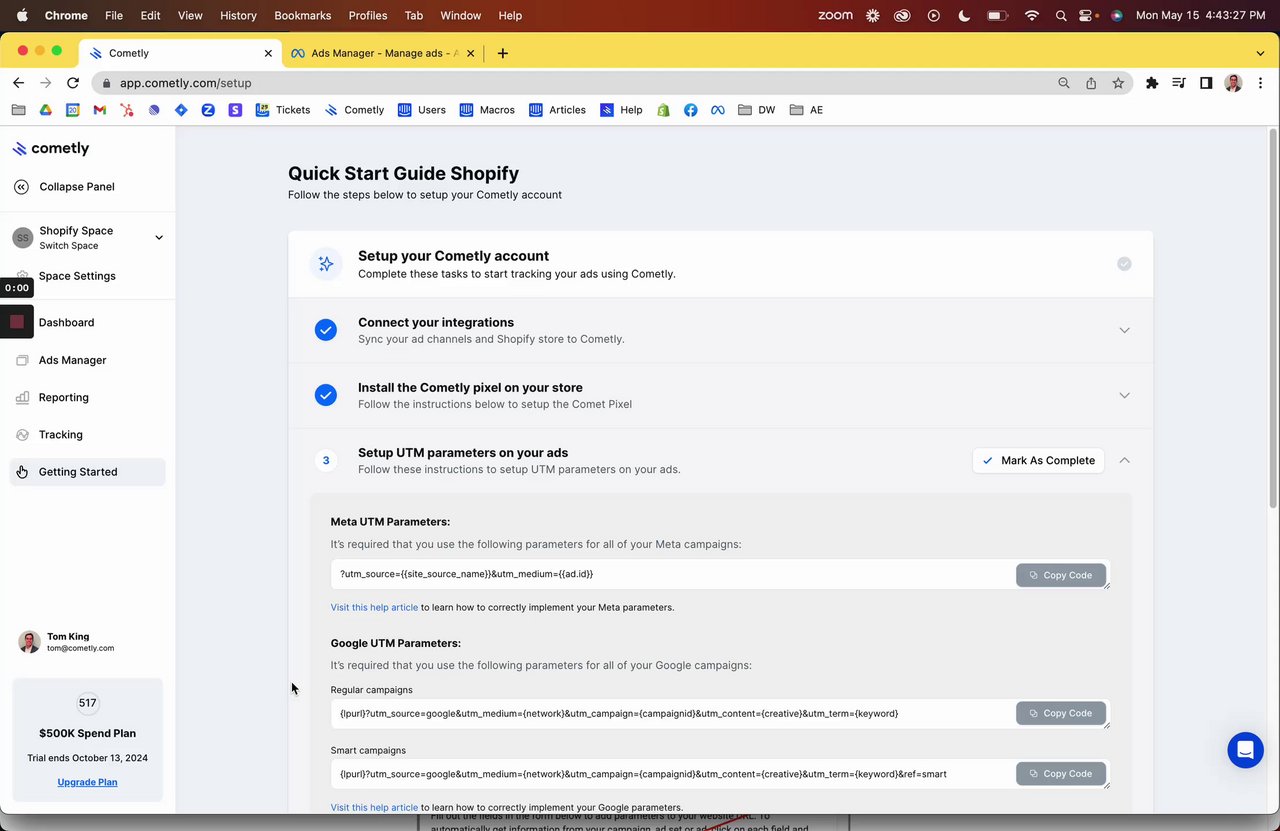Visit this help article for Meta parameters
The width and height of the screenshot is (1280, 831).
click(x=374, y=607)
